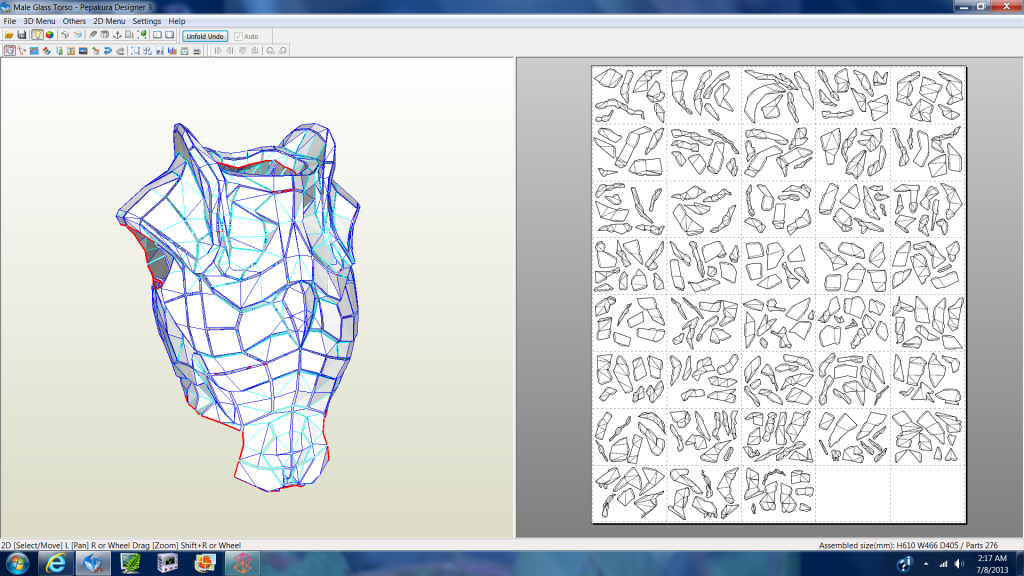Open the 2D Menu

[x=109, y=21]
